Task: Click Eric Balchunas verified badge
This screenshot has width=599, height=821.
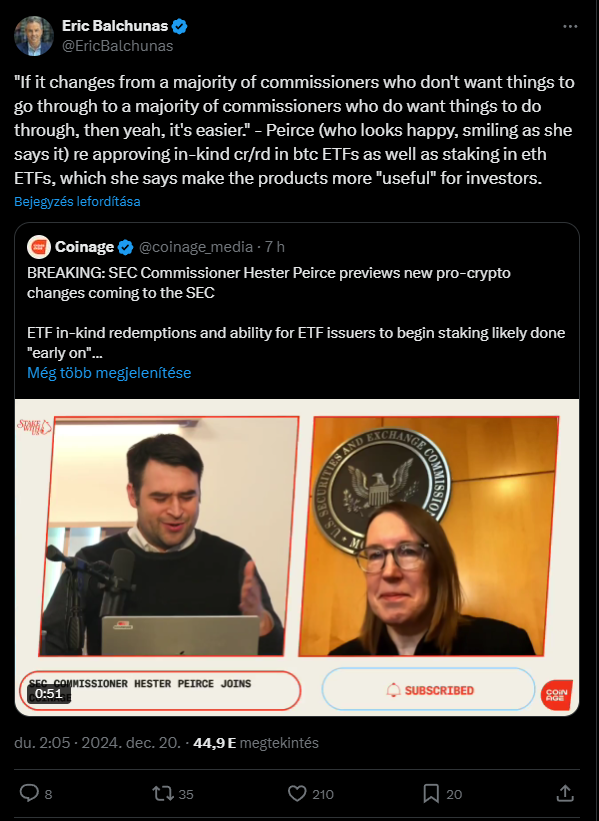Action: [x=180, y=26]
